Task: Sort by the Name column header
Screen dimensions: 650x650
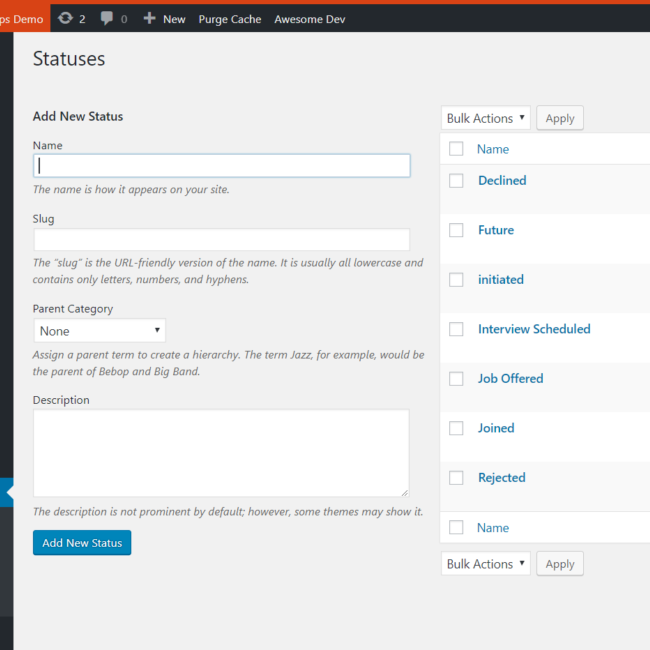Action: point(492,149)
